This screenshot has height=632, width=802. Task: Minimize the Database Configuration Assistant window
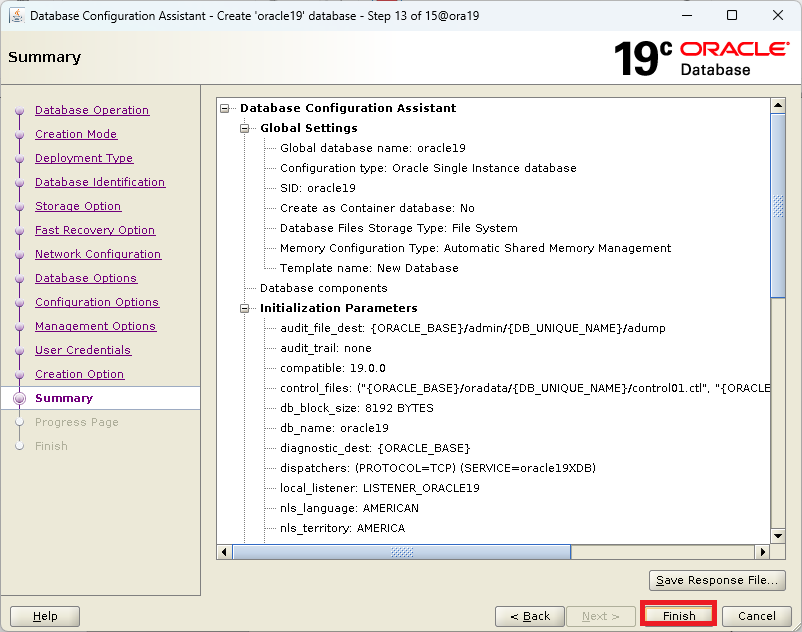point(687,15)
